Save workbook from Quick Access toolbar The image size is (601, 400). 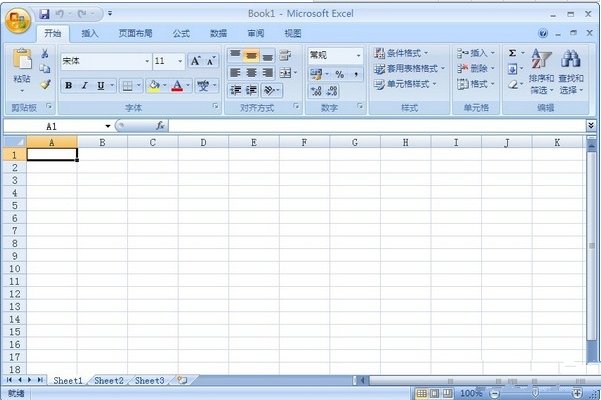point(44,14)
